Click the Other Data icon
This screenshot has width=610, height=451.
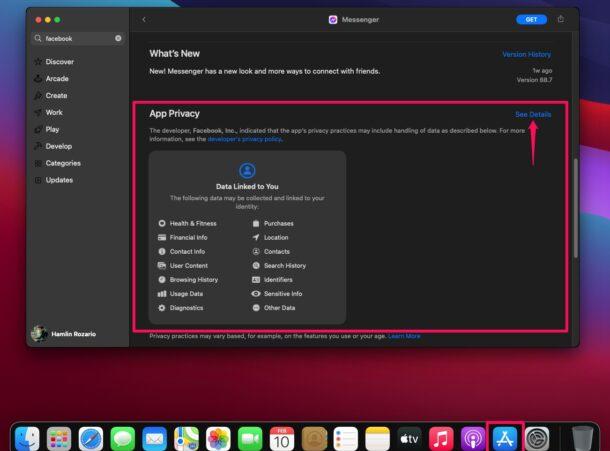(256, 308)
